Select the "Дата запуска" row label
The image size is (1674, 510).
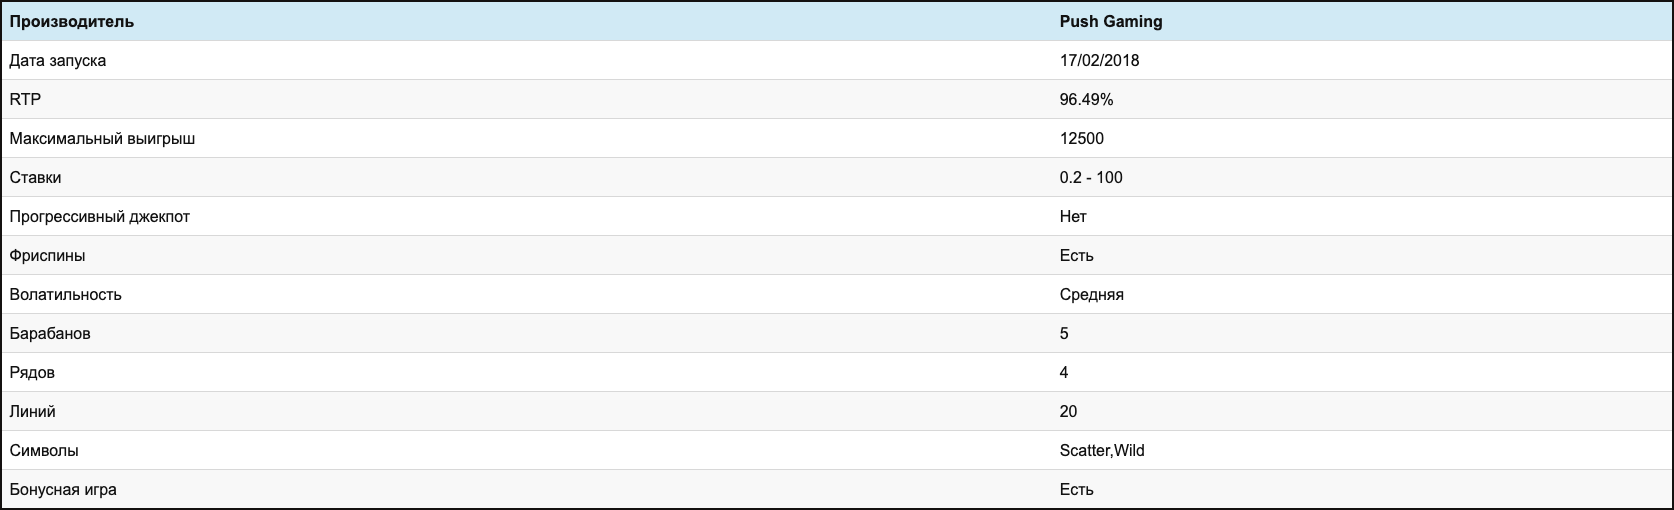point(58,60)
